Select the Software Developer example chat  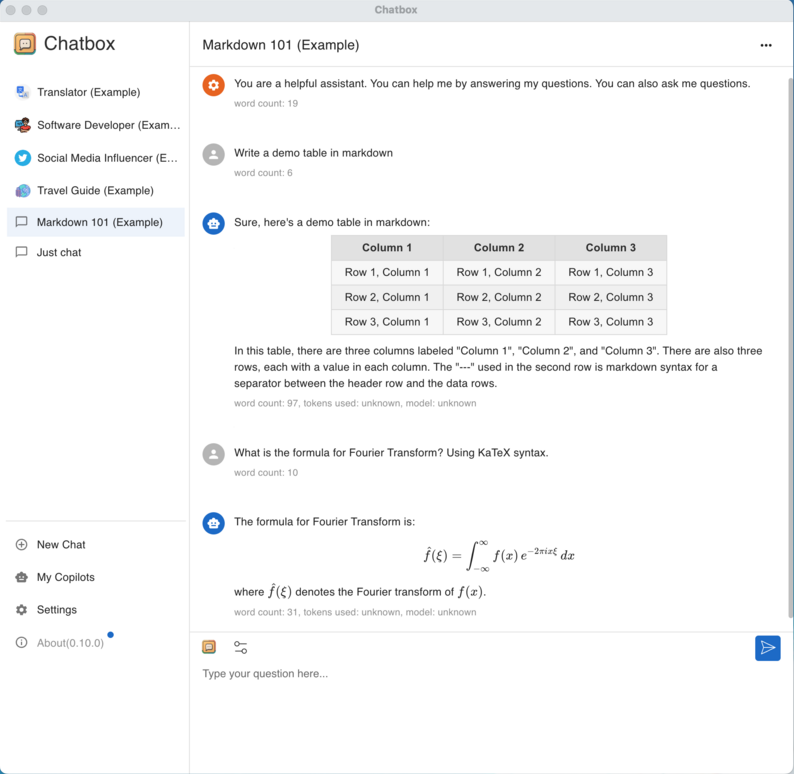[96, 125]
